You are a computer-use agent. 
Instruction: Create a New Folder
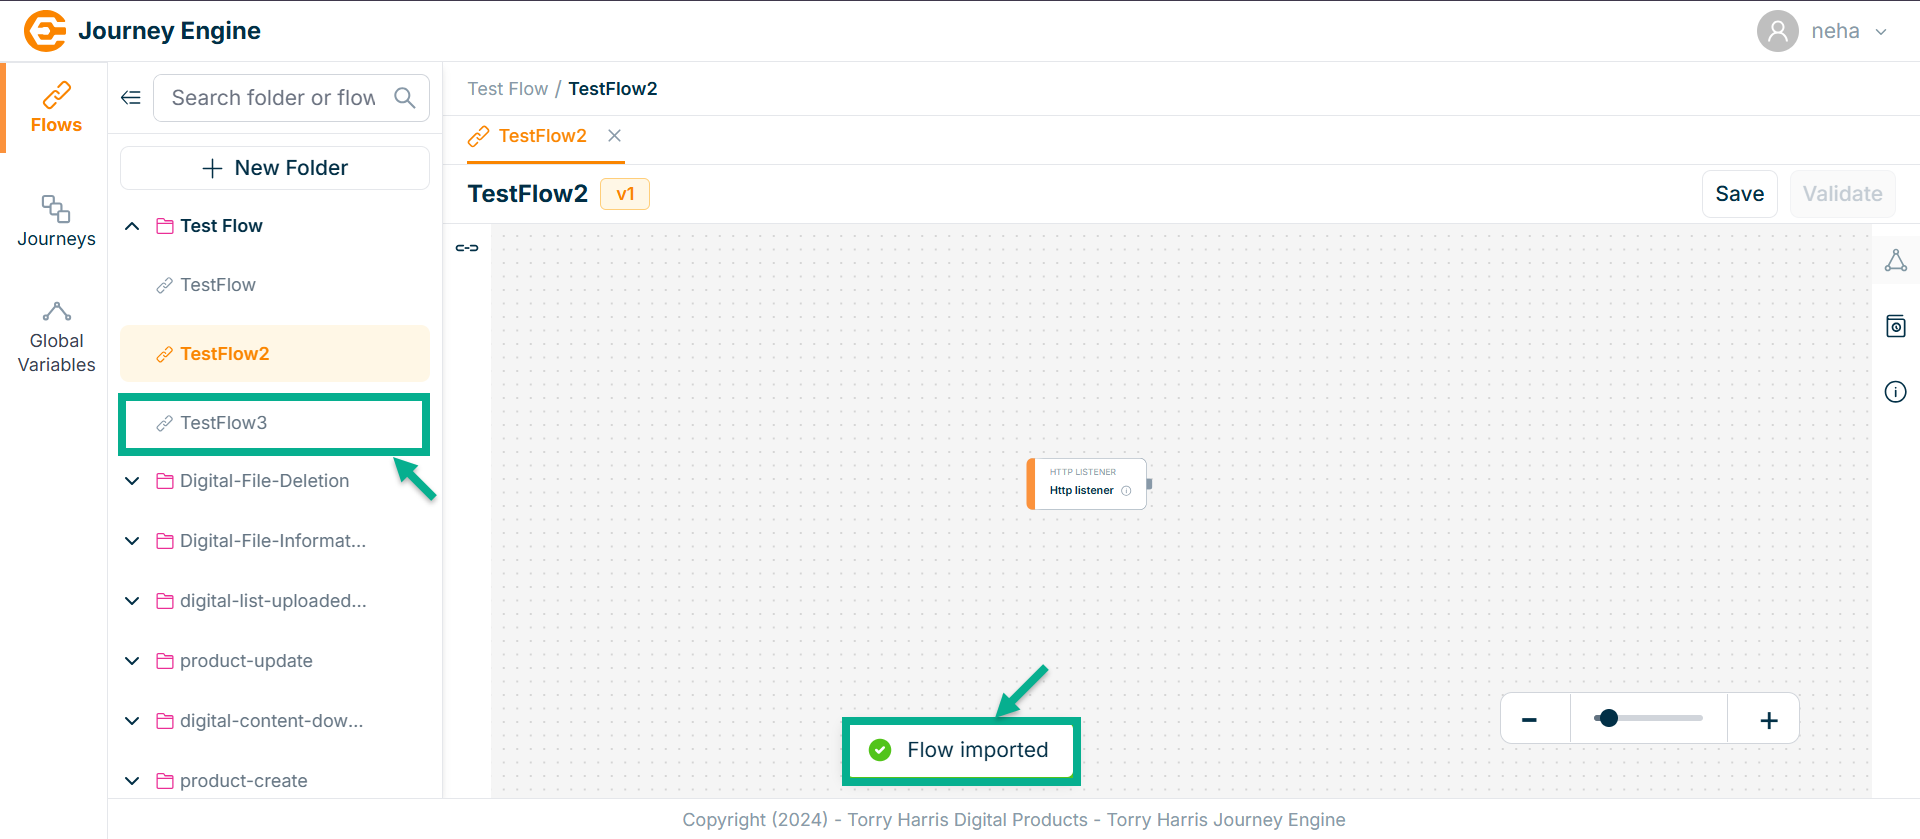(275, 168)
